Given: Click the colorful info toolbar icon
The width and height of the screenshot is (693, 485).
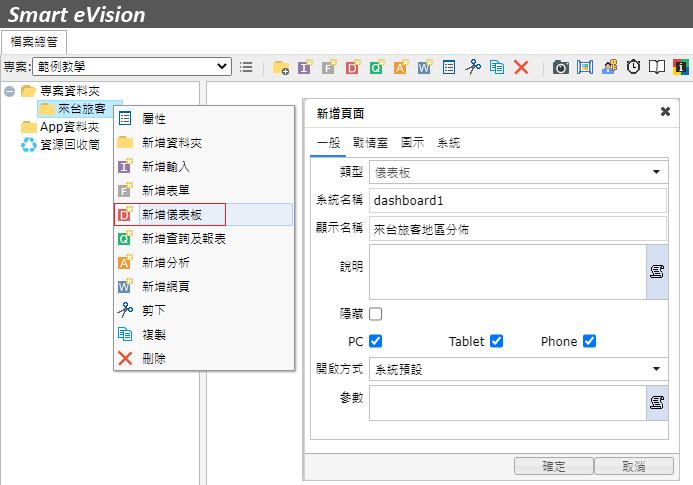Looking at the screenshot, I should (681, 67).
